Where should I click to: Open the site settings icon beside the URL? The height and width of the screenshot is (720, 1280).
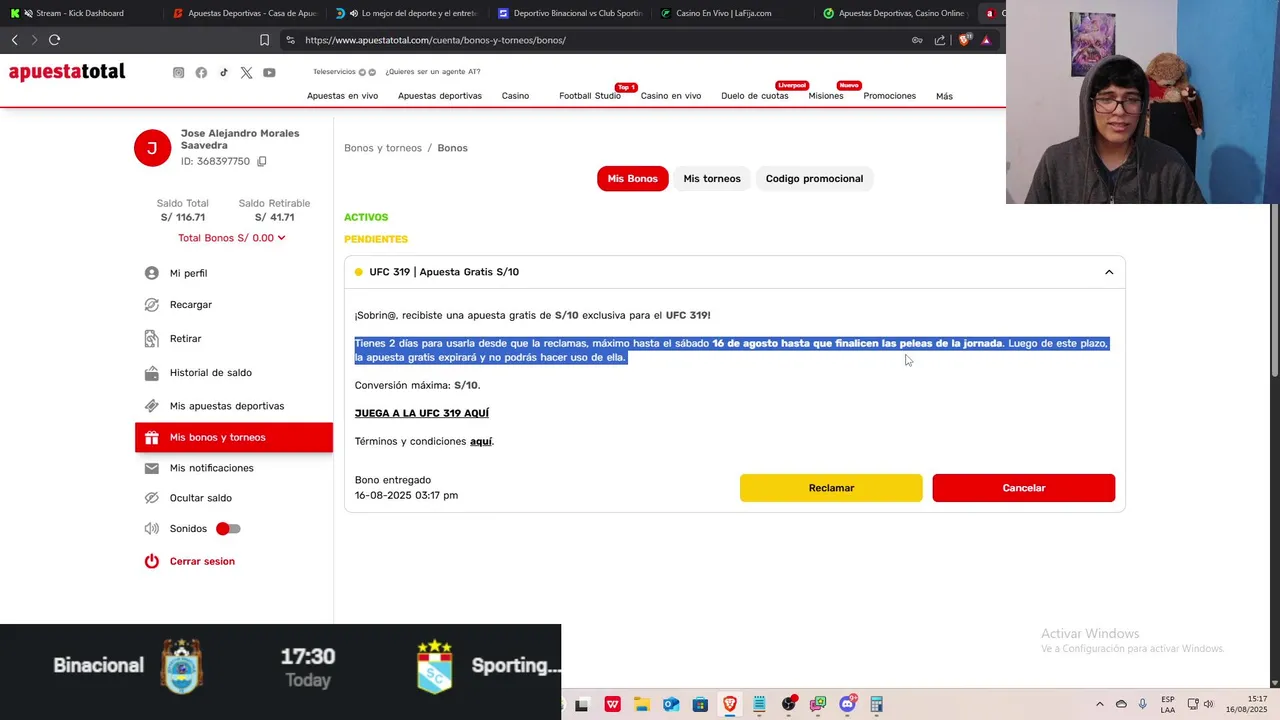pyautogui.click(x=290, y=40)
